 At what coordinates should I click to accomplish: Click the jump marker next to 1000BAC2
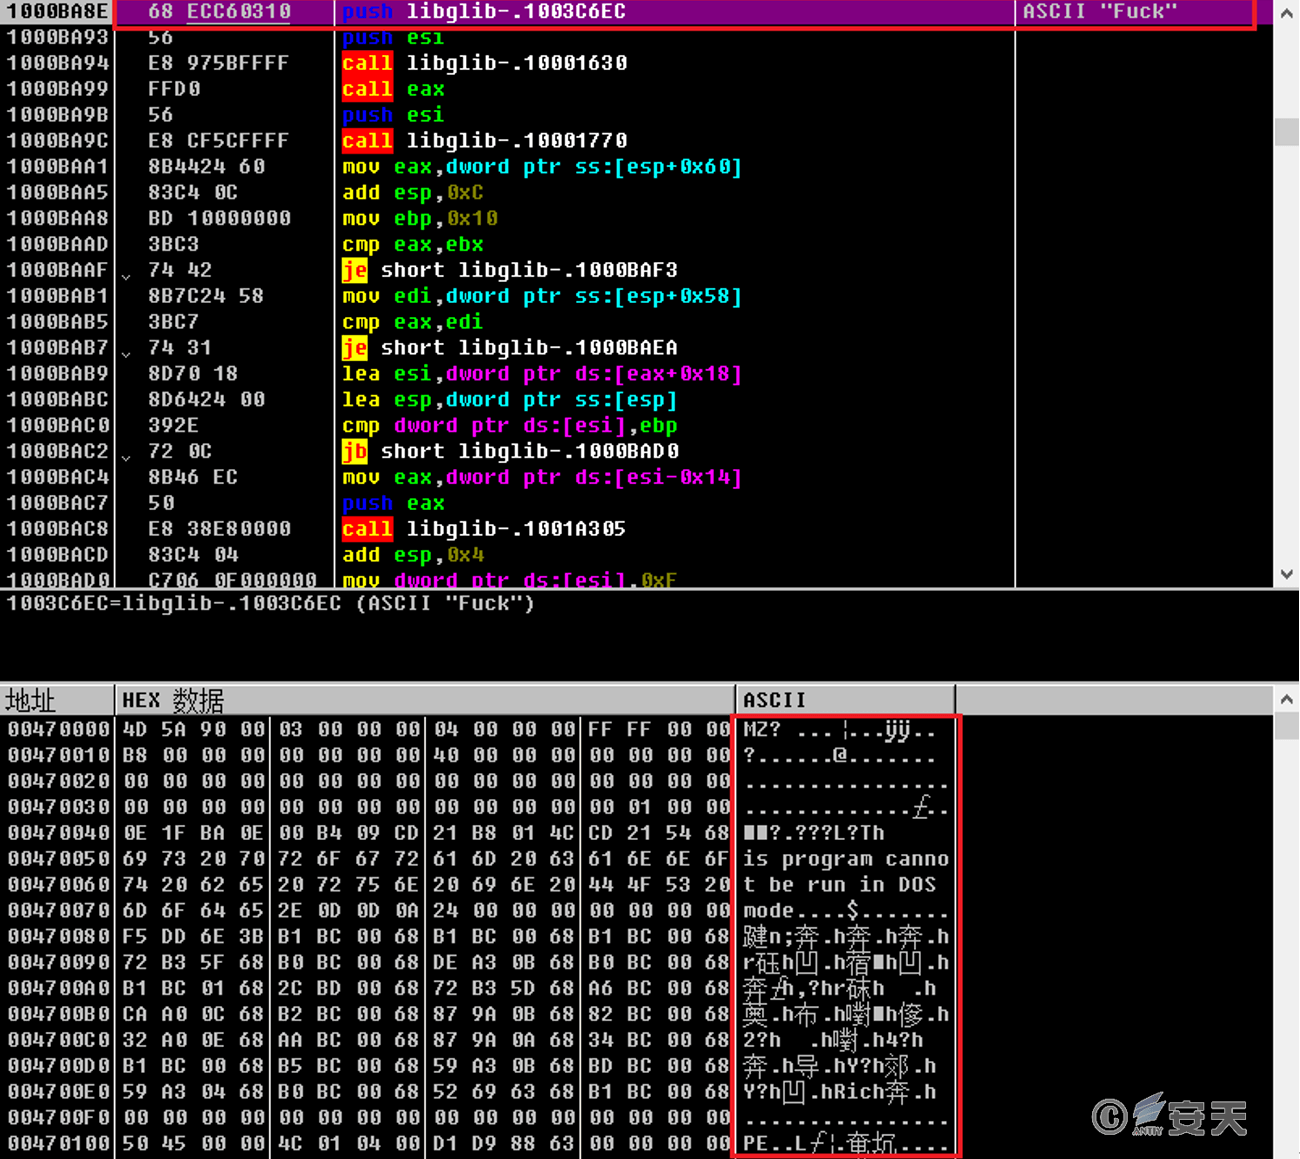[x=126, y=454]
